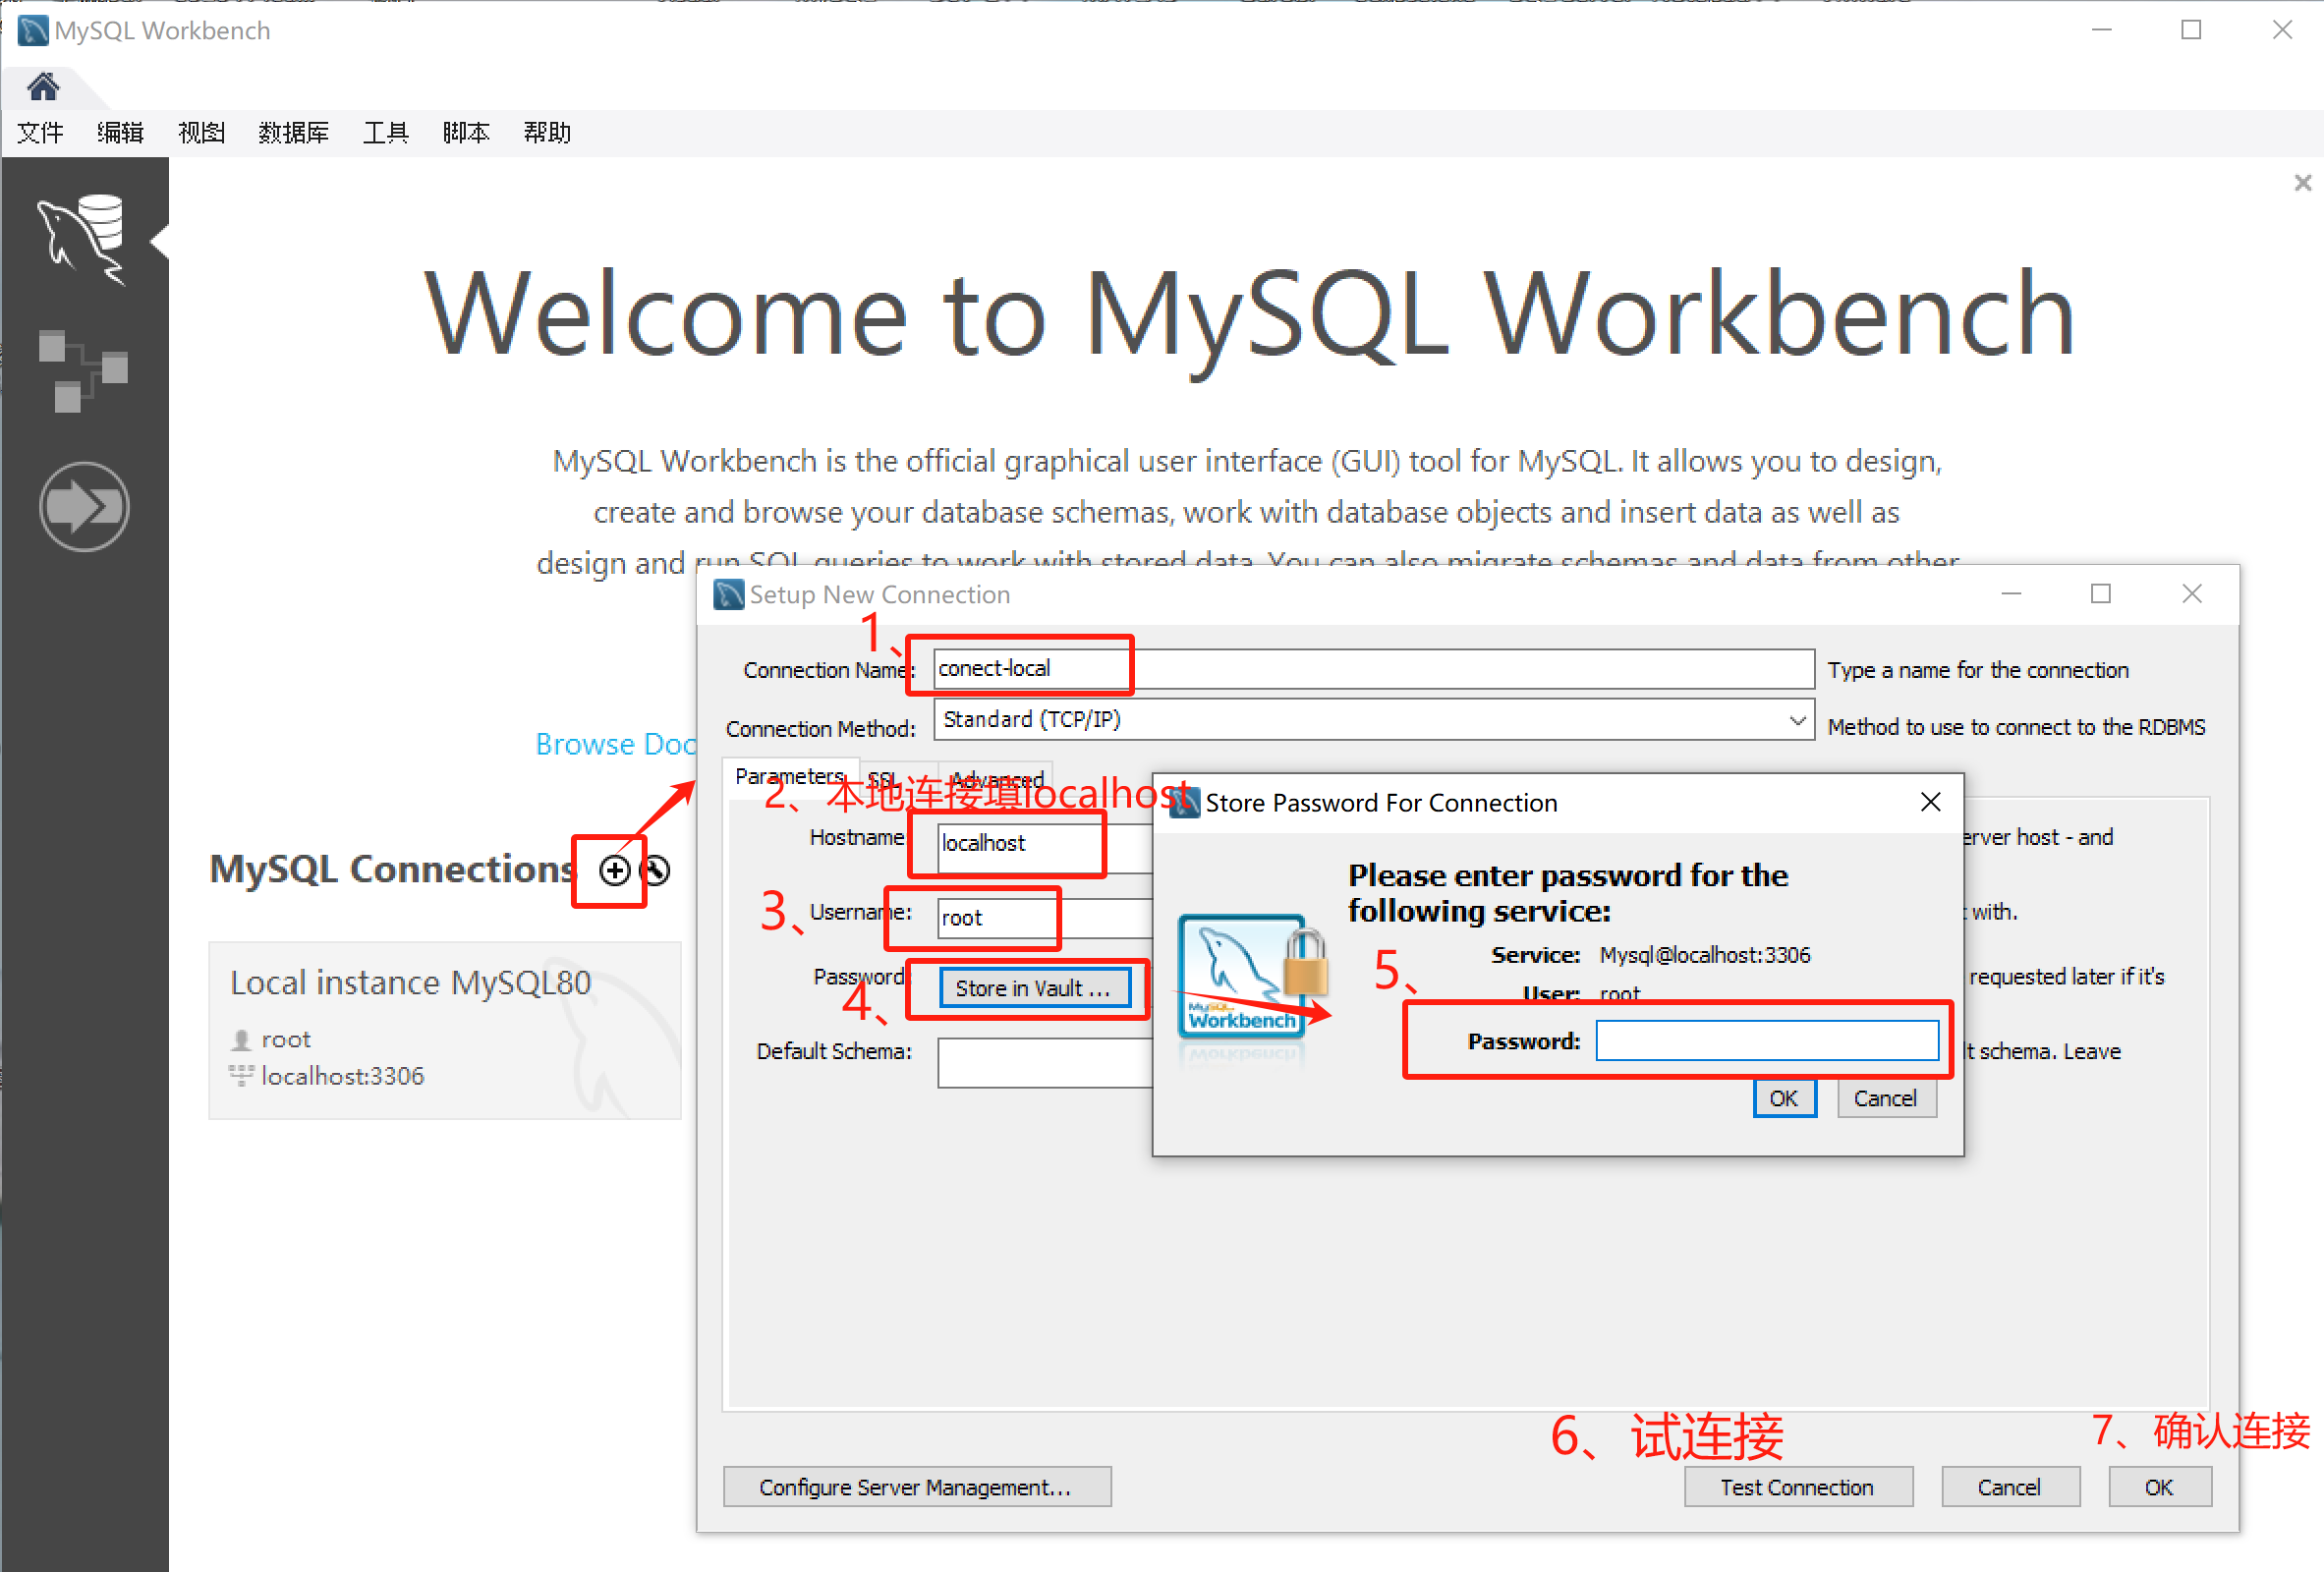The width and height of the screenshot is (2324, 1572).
Task: Switch to the Parameters tab
Action: click(788, 776)
